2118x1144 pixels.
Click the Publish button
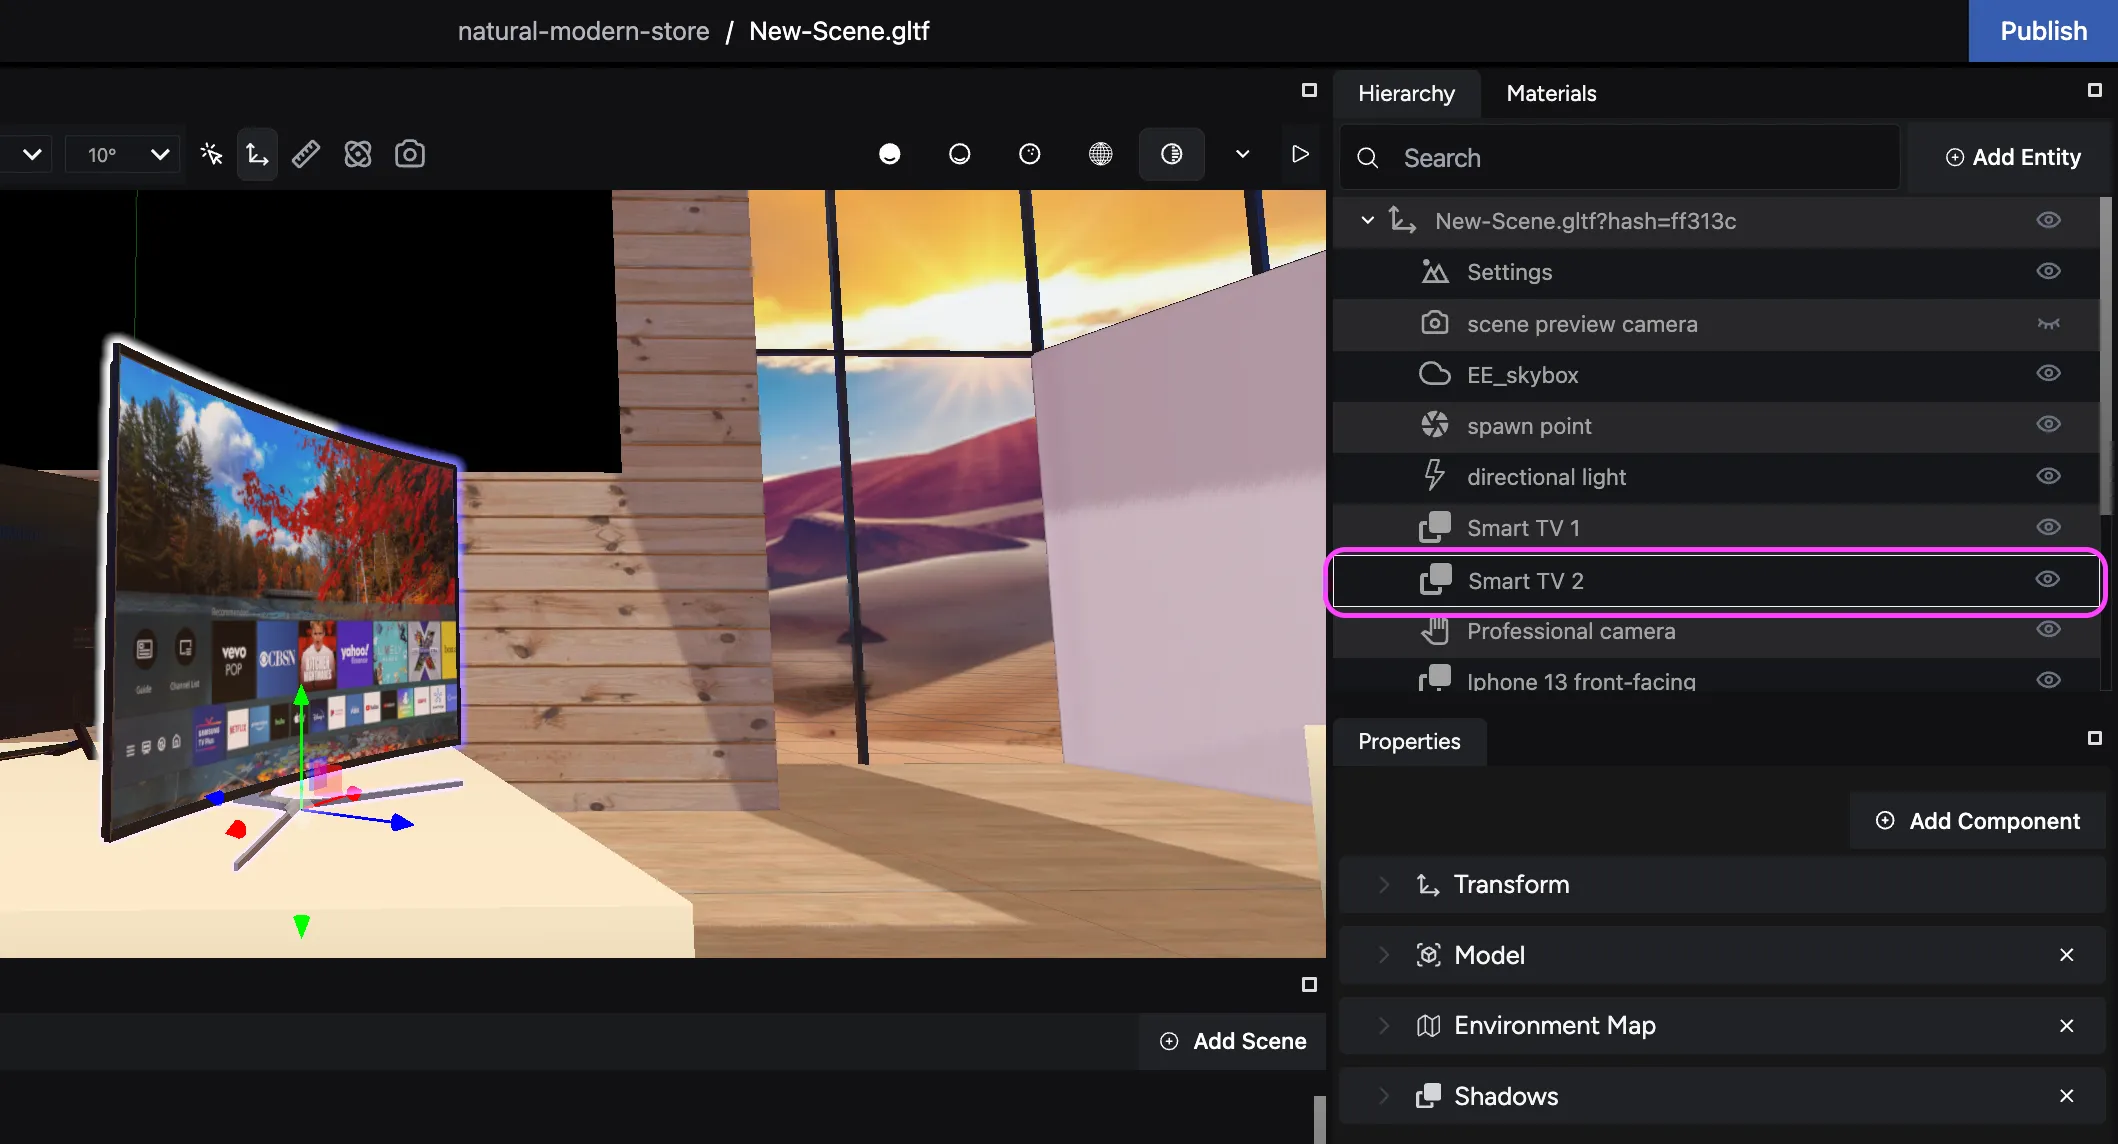click(2045, 30)
